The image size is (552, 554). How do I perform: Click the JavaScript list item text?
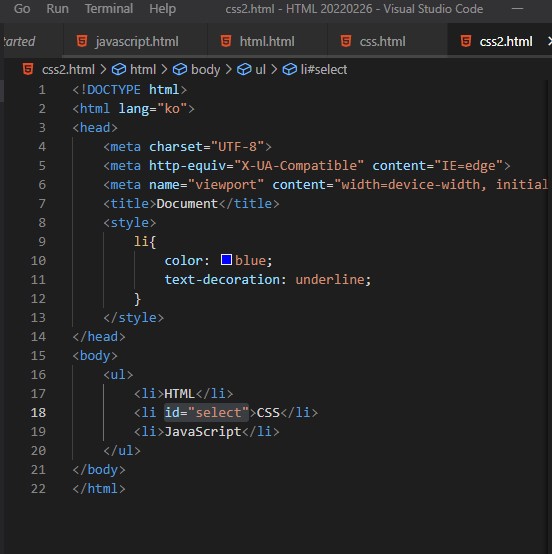click(x=203, y=432)
